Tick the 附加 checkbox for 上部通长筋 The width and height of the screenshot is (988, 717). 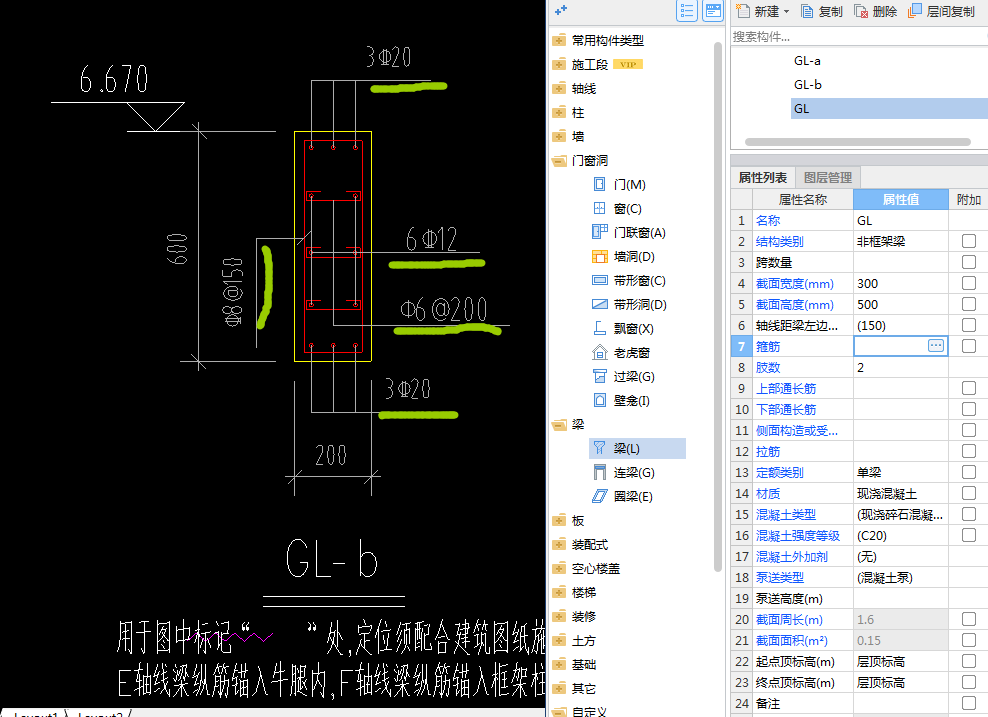(x=969, y=388)
